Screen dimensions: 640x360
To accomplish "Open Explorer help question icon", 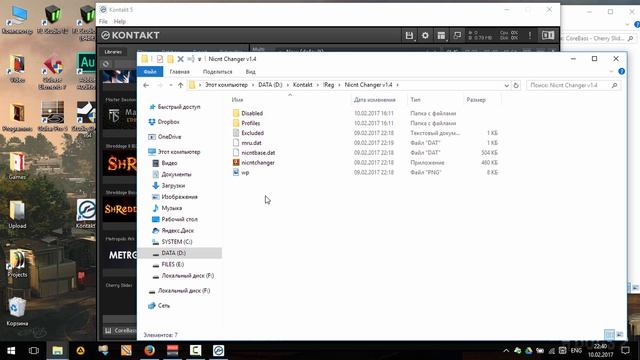I will tap(621, 71).
